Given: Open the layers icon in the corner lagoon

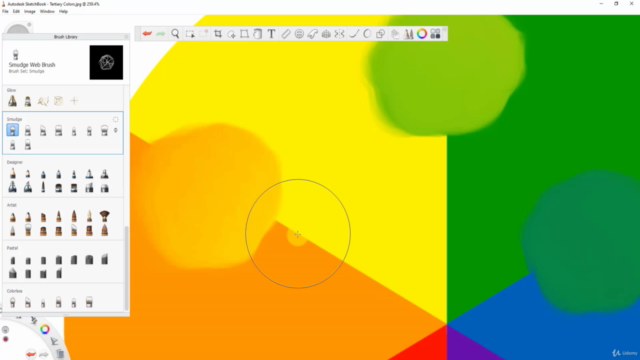Looking at the screenshot, I should click(60, 353).
